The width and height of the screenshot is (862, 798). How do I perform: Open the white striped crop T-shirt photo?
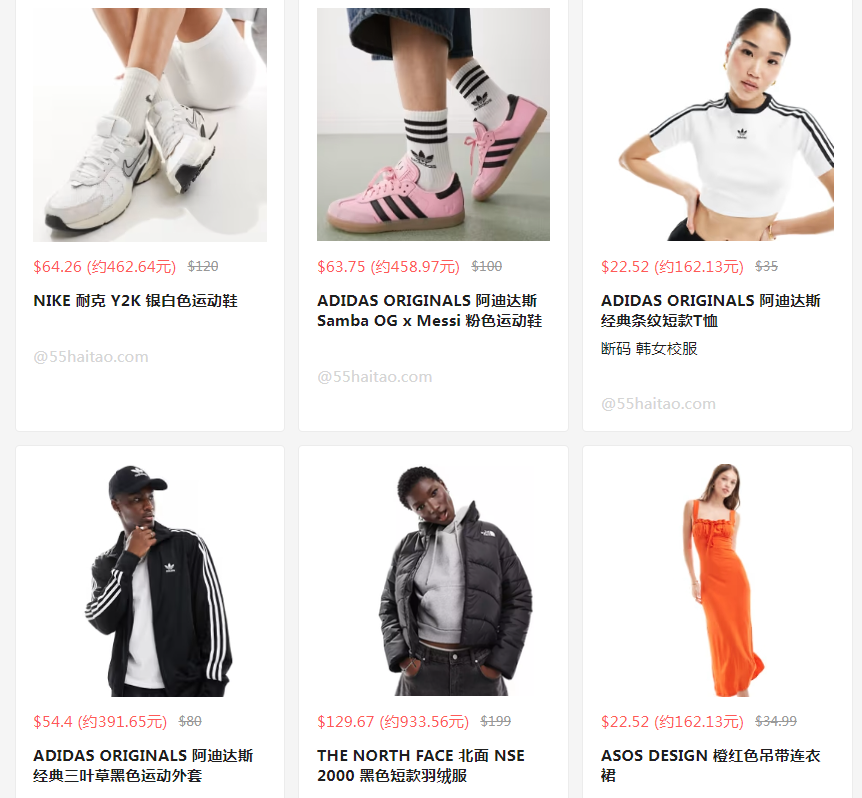pos(717,124)
